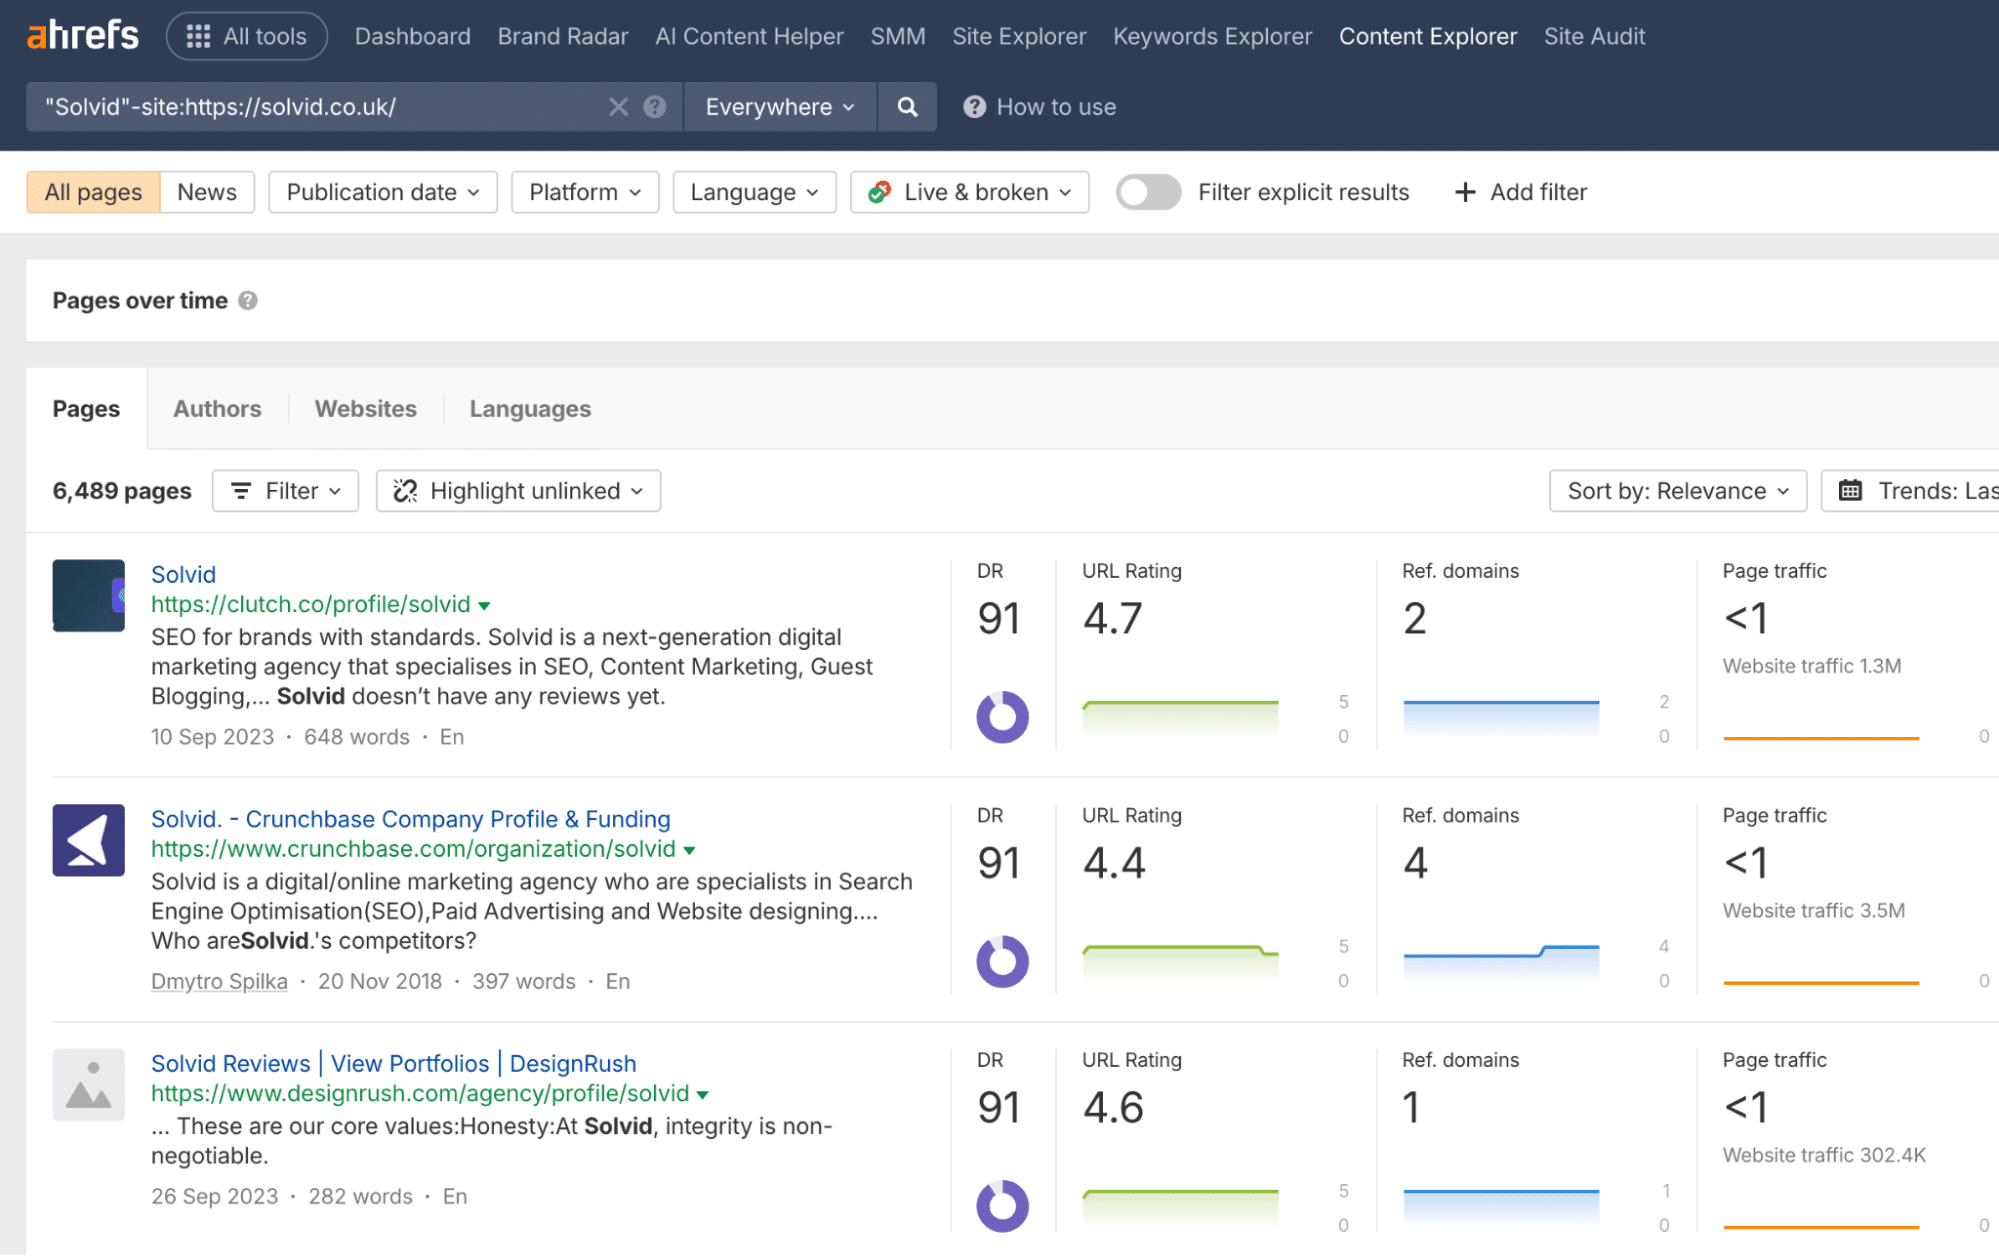Click 'Website traffic 302.4K' text
Screen dimensions: 1999x1256
click(x=1824, y=1155)
